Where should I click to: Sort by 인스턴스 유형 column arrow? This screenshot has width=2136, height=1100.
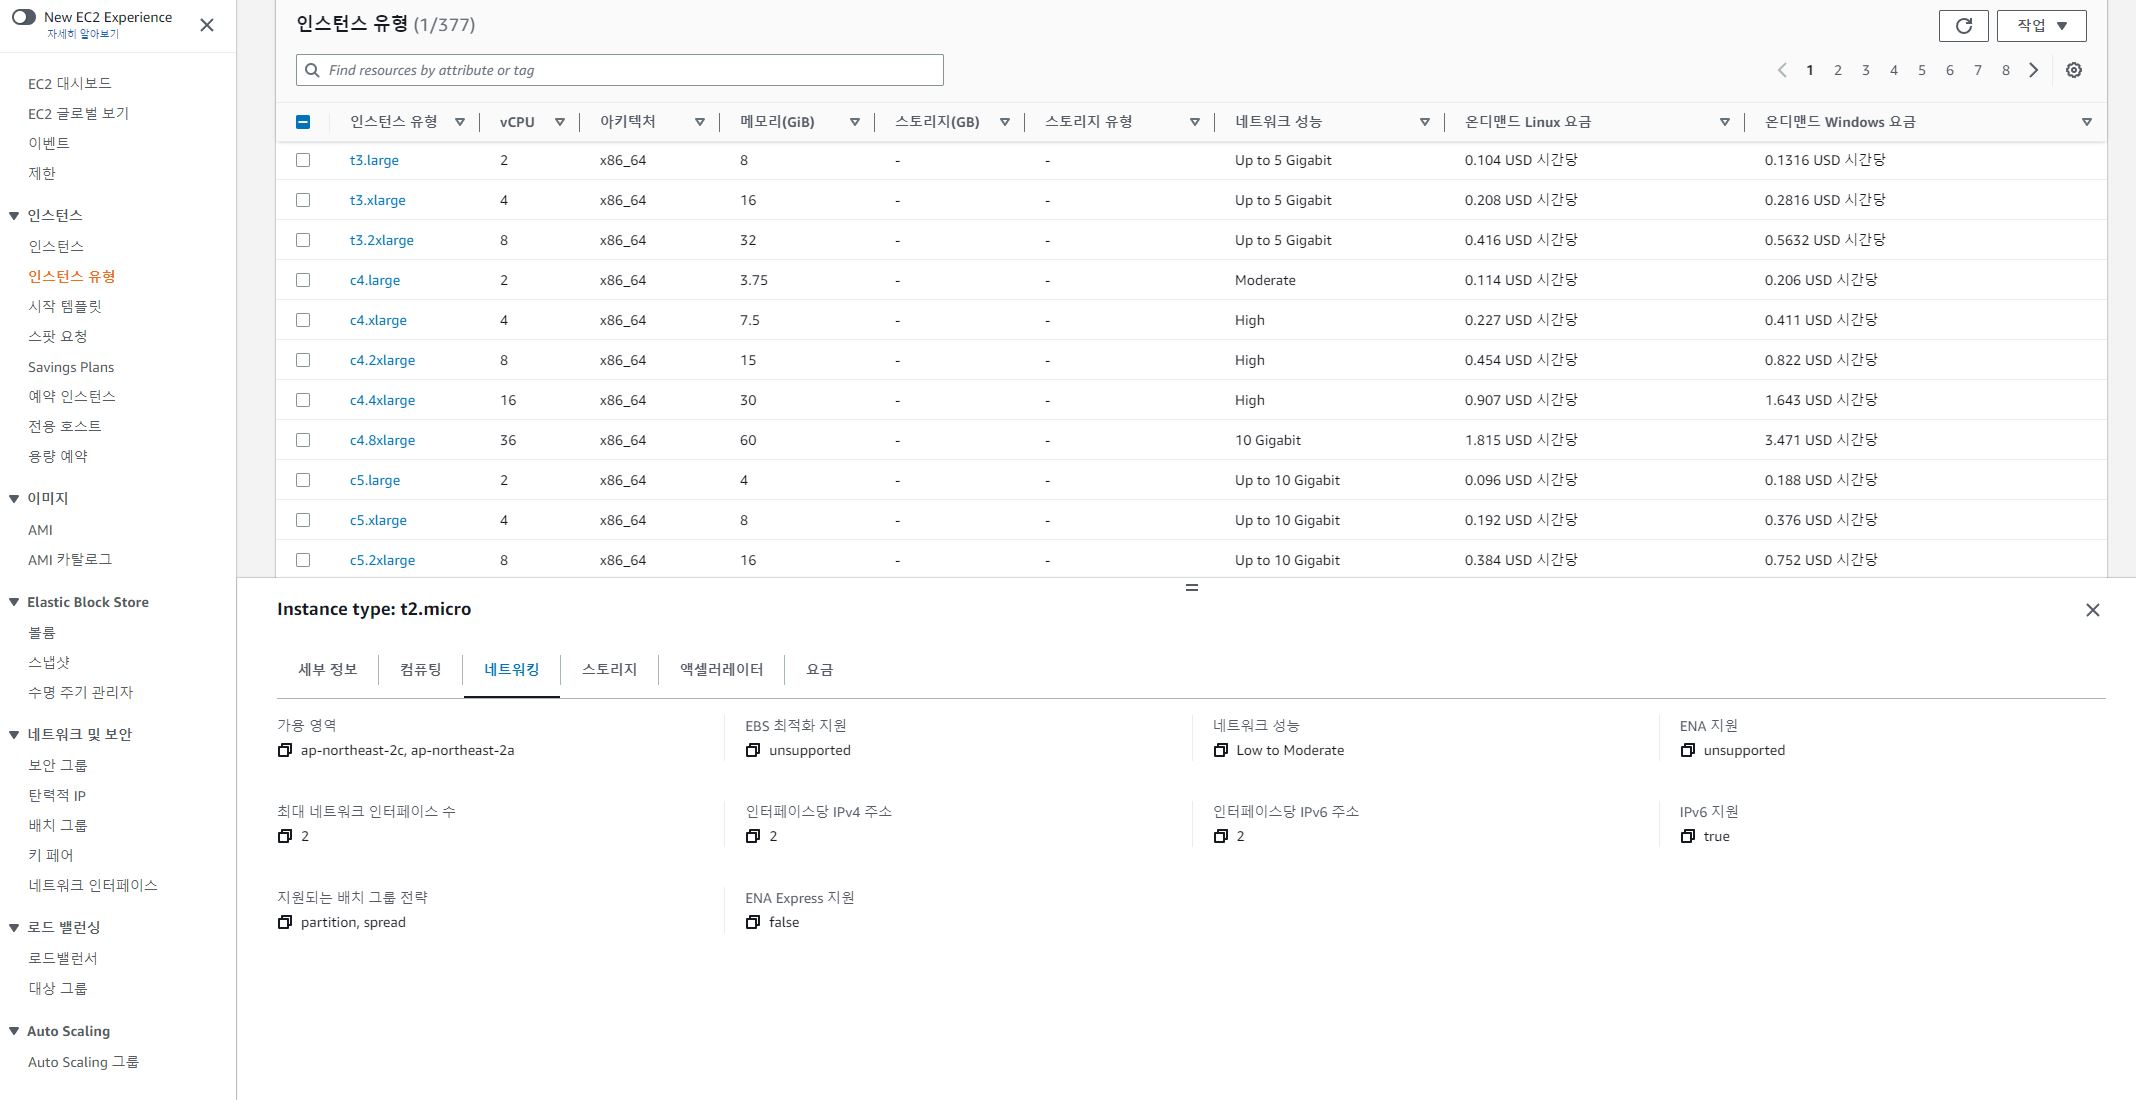(x=460, y=122)
